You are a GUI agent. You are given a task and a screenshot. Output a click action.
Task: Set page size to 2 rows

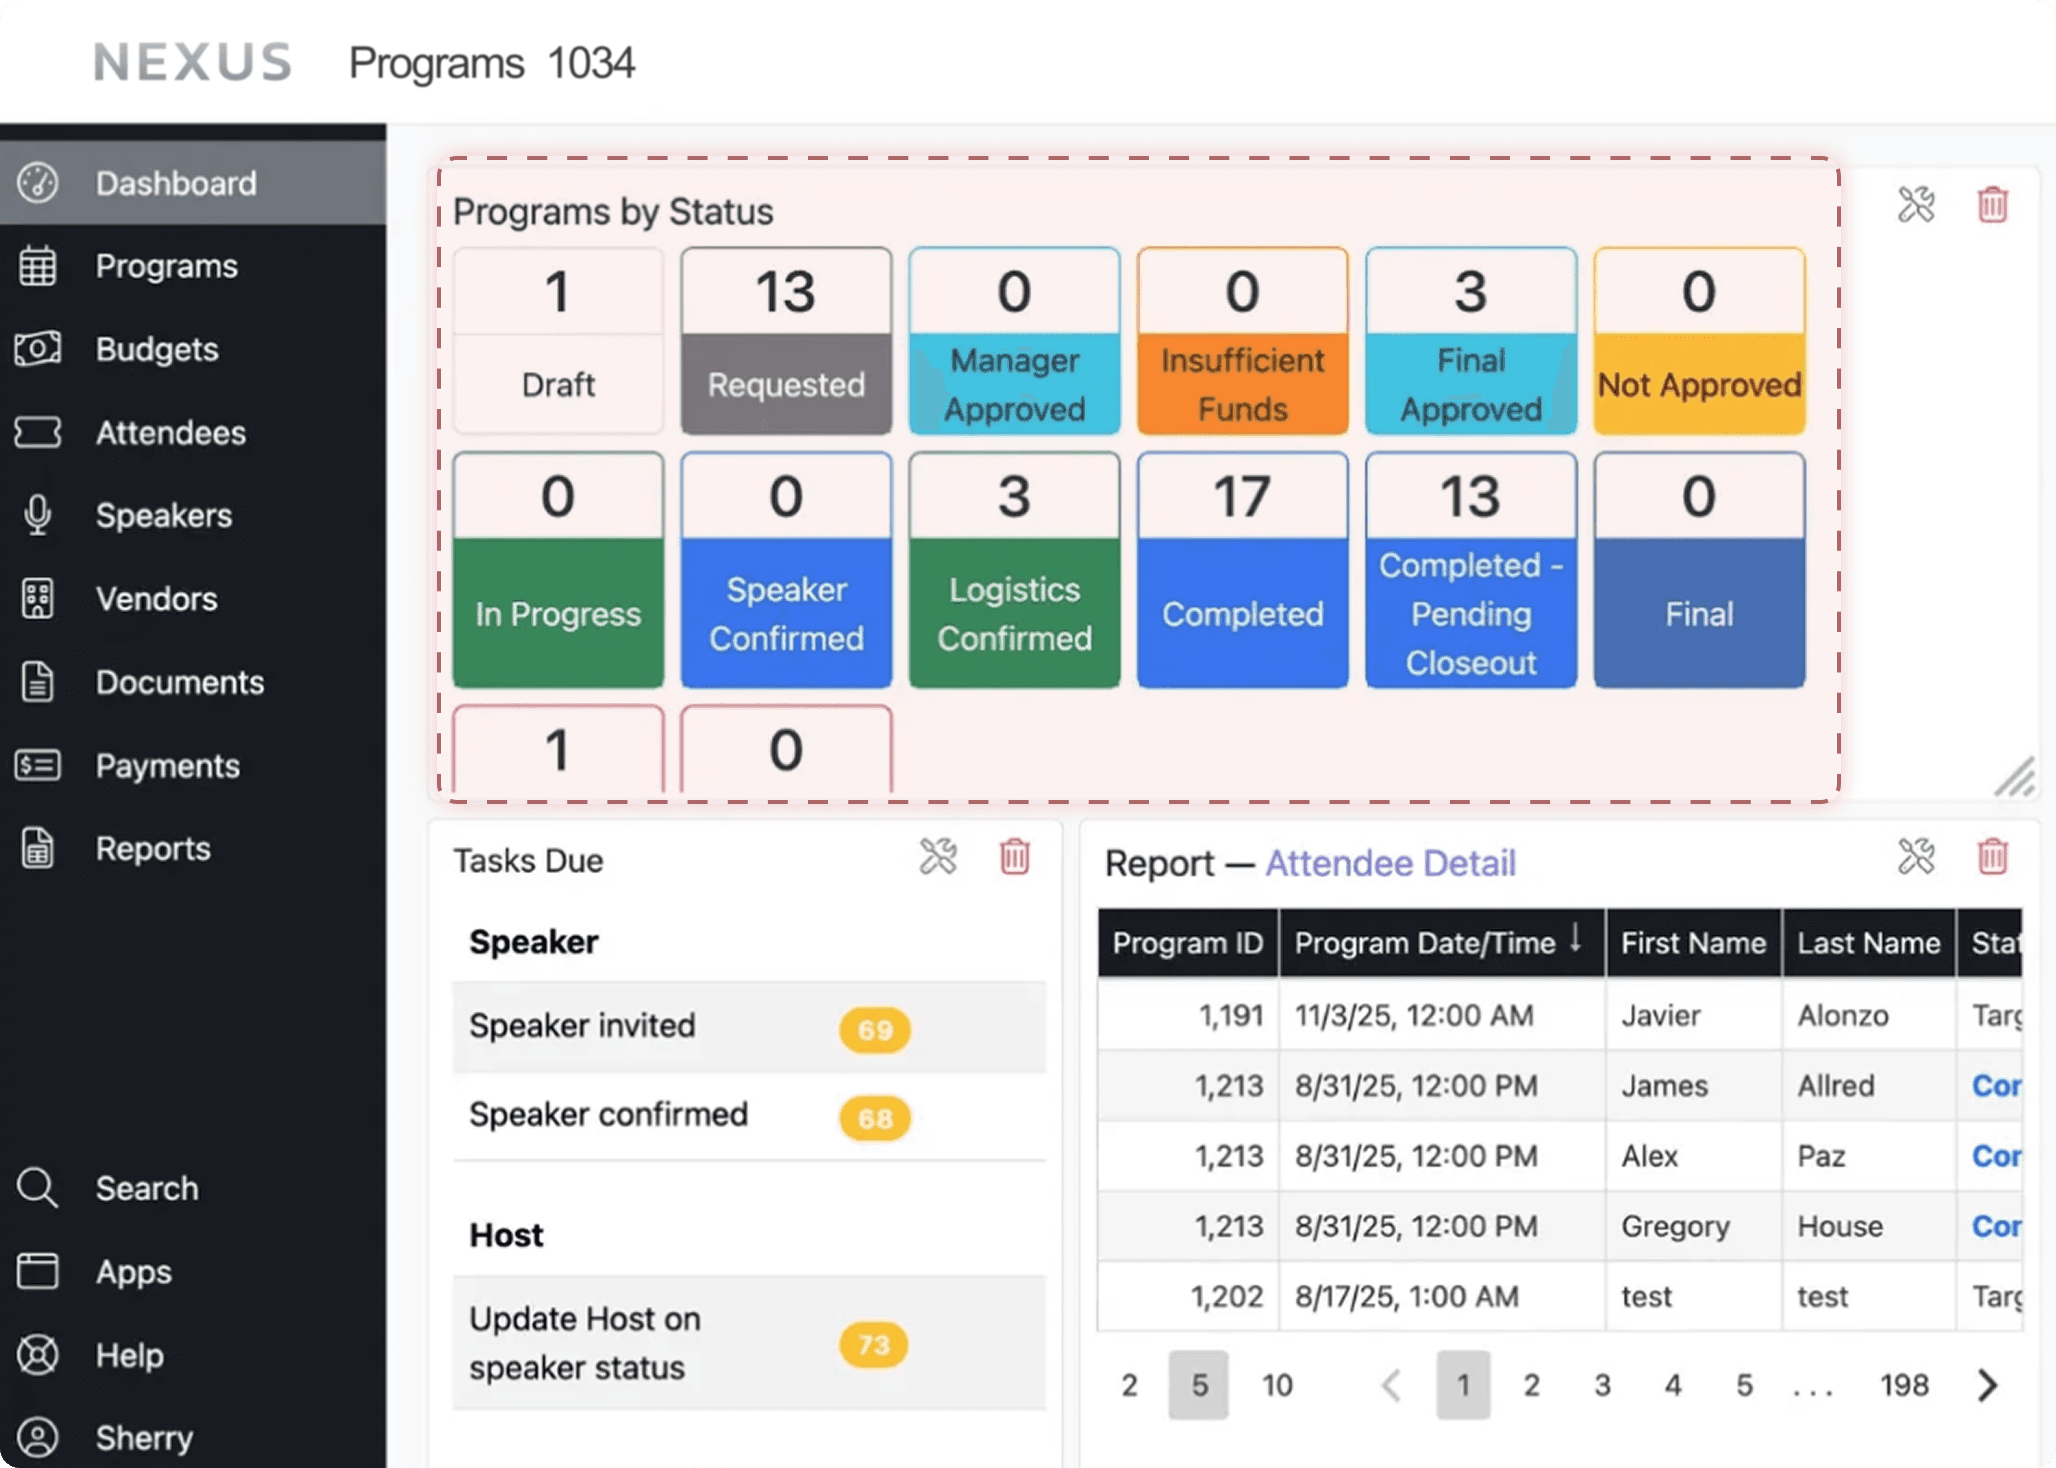click(1129, 1385)
